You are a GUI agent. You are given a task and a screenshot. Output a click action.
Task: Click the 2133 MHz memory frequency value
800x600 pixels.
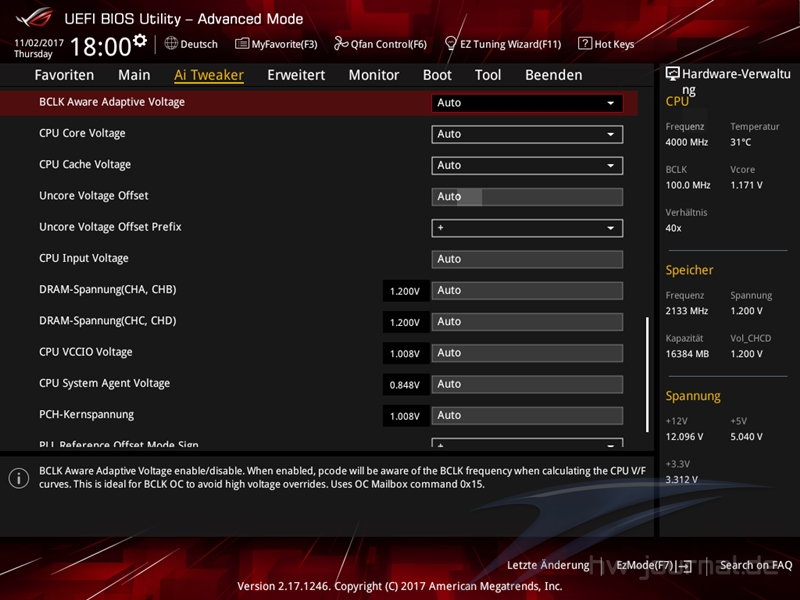687,311
